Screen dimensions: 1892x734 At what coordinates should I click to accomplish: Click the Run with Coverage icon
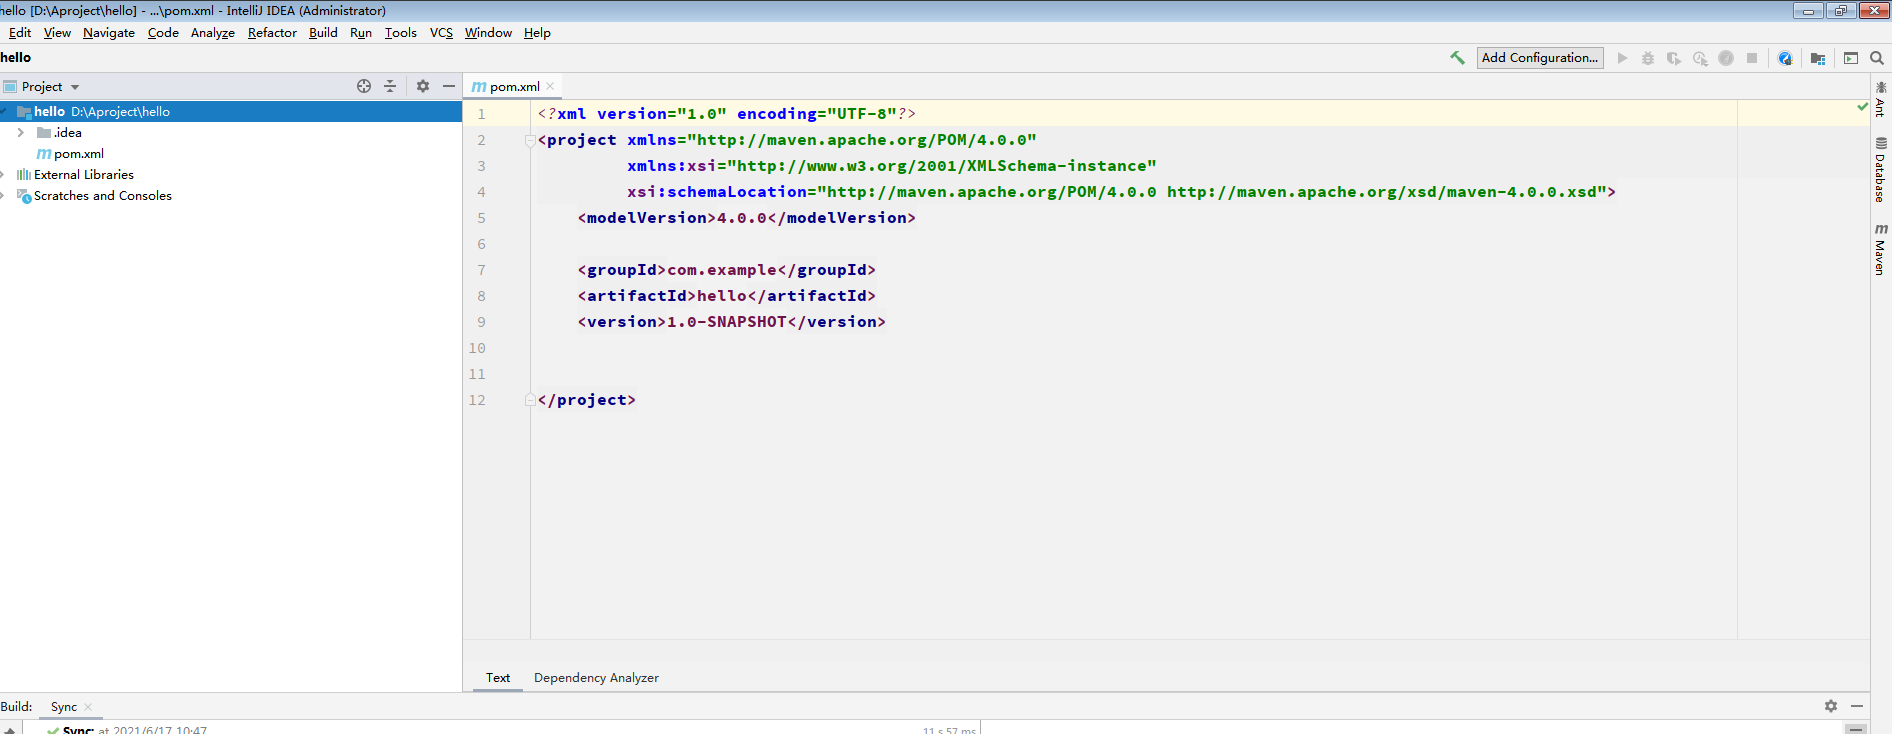1674,58
